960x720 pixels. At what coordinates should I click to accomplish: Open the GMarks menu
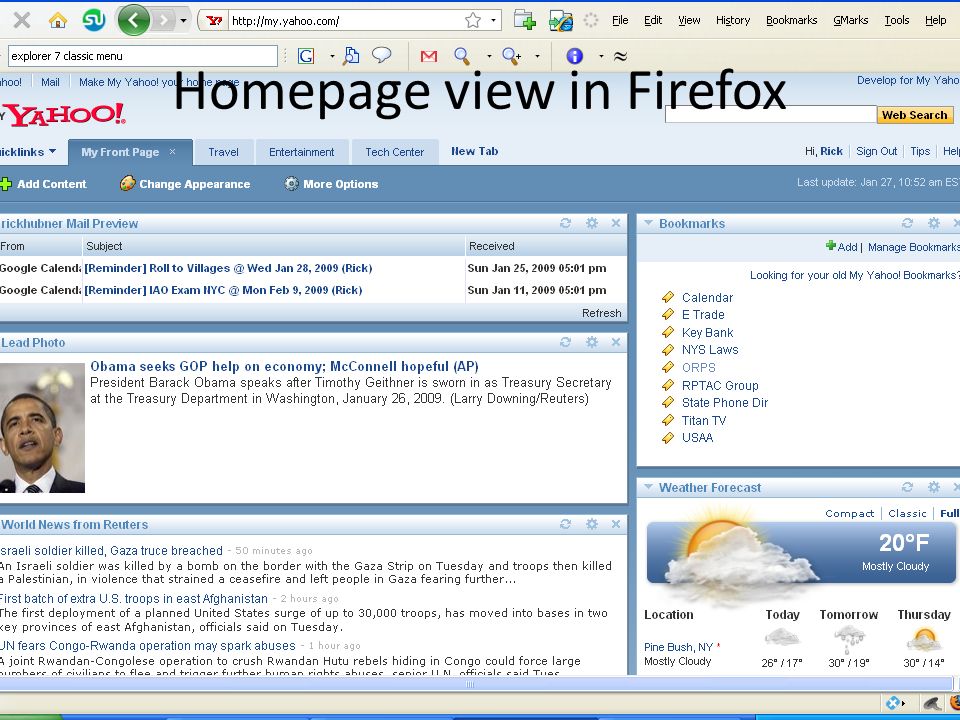click(850, 20)
